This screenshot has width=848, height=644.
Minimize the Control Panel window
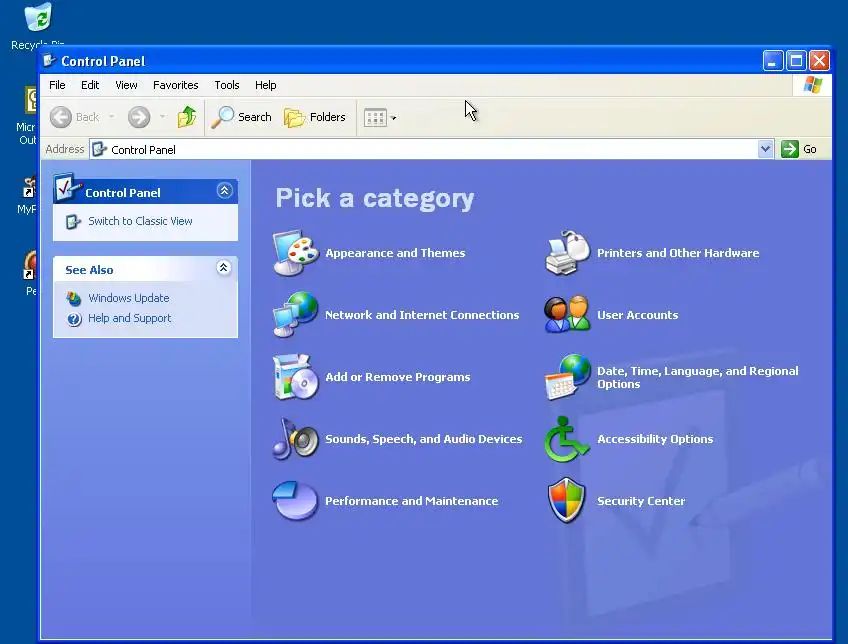773,61
